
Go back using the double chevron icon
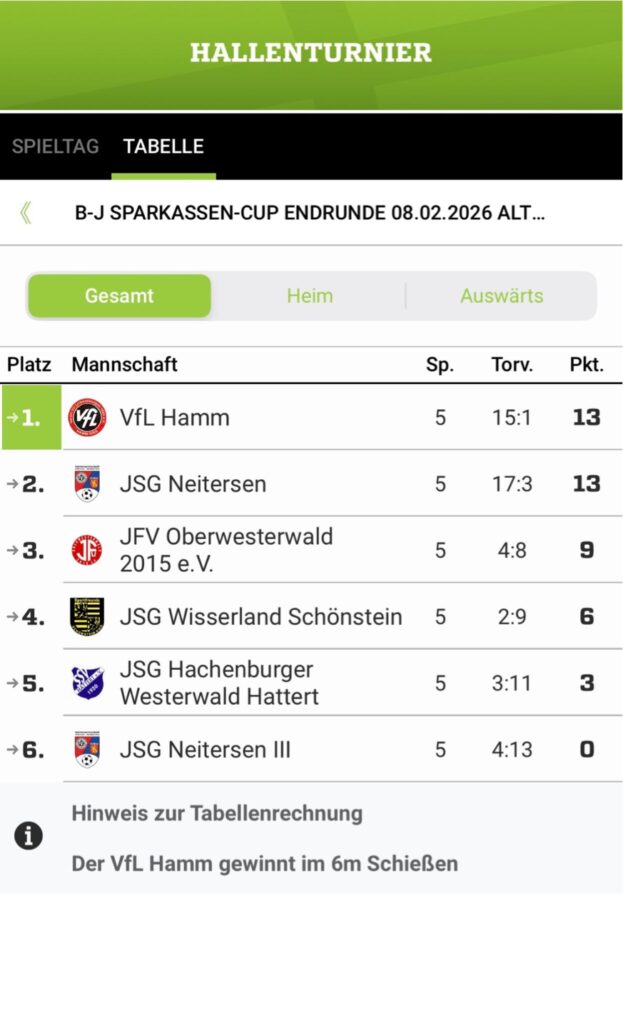coord(25,212)
